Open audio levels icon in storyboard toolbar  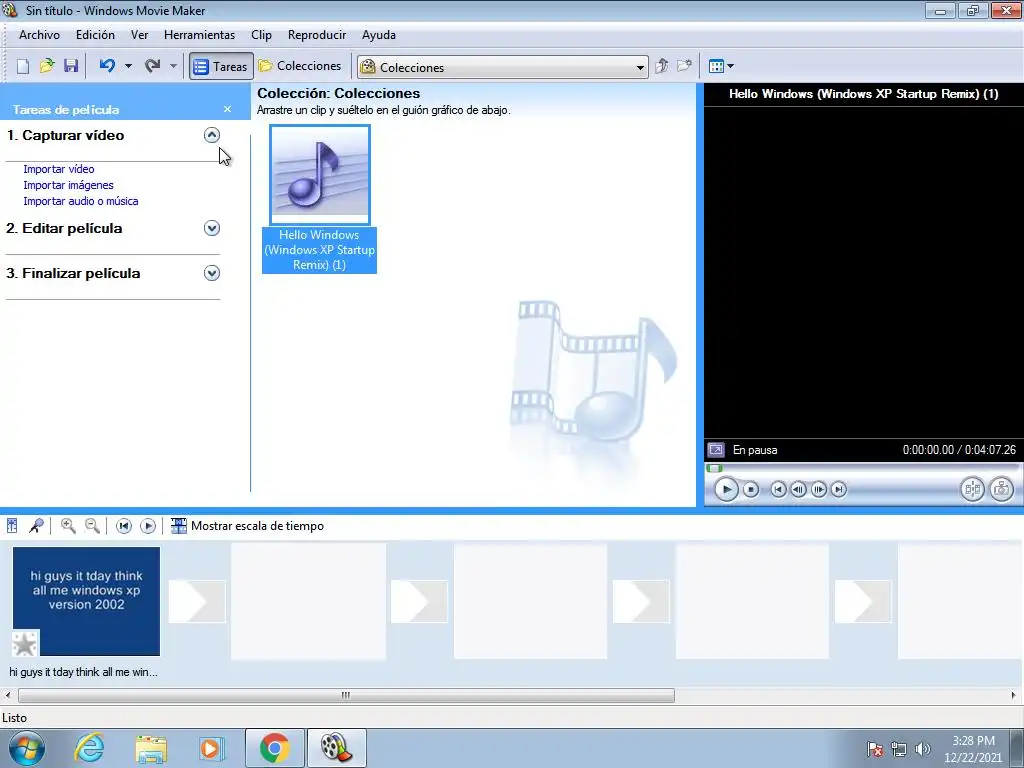pos(12,526)
